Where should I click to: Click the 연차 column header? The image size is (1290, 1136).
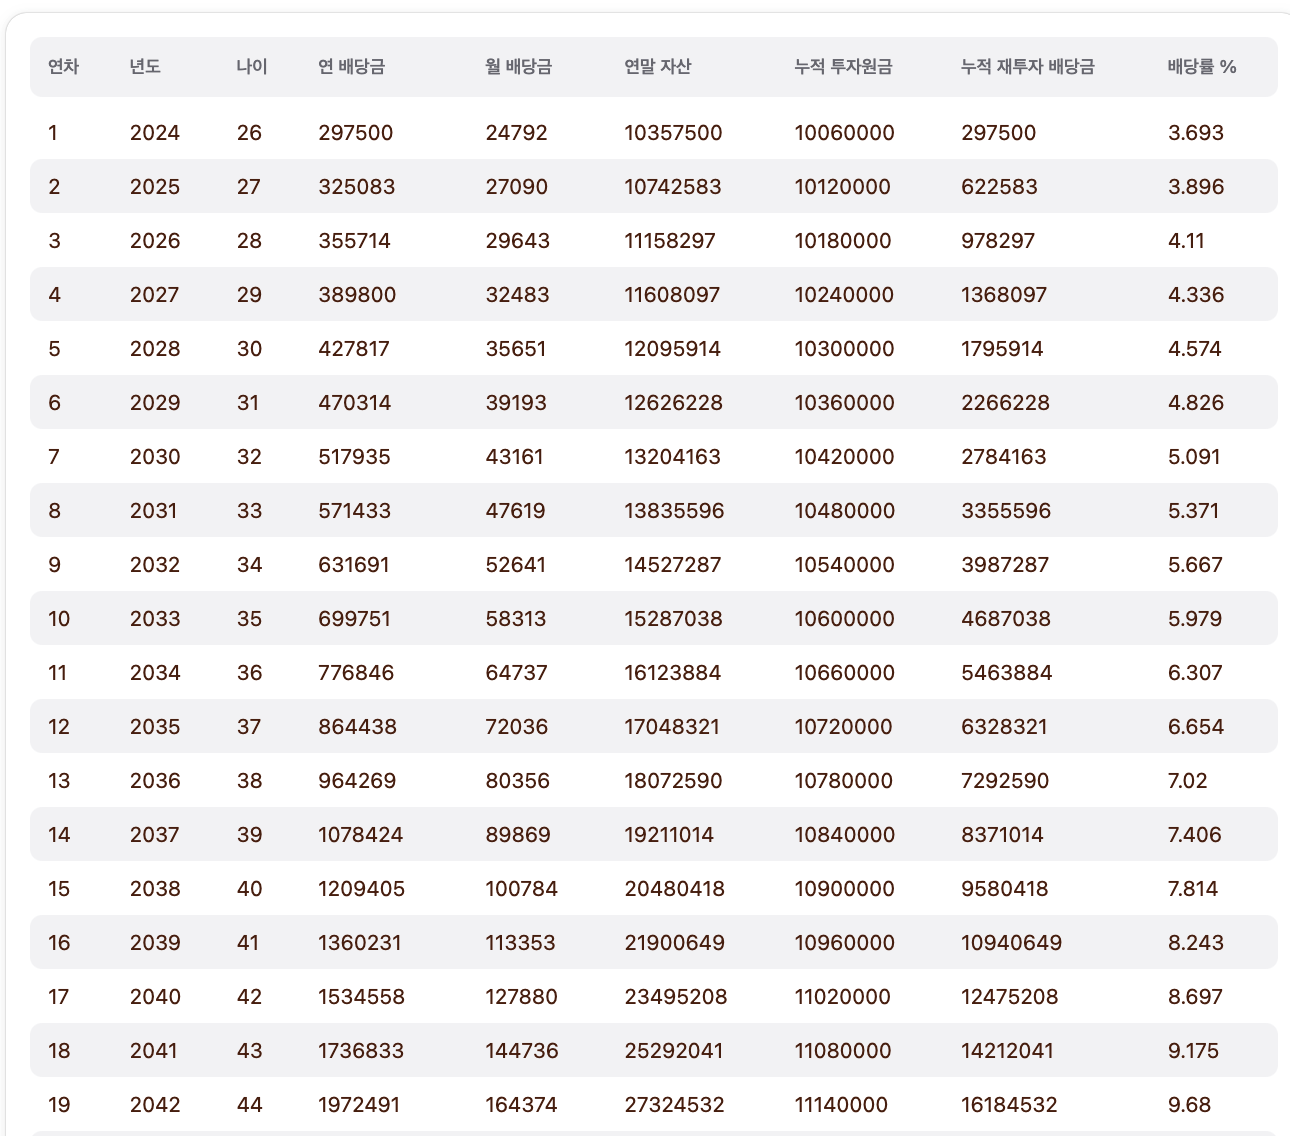[63, 67]
